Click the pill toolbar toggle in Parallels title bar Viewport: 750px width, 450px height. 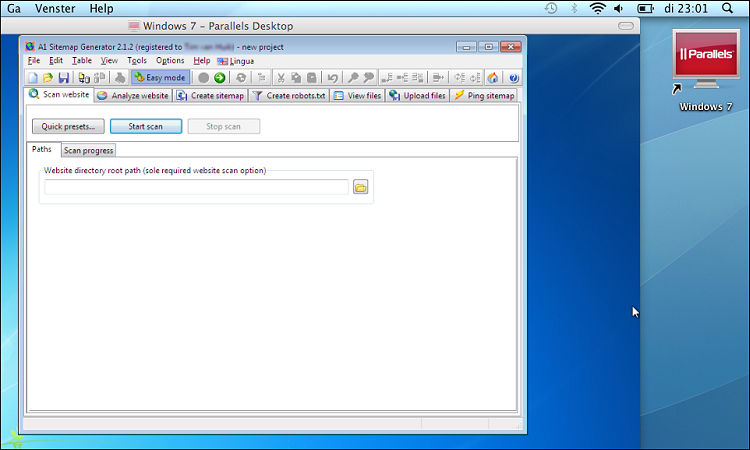click(x=626, y=26)
